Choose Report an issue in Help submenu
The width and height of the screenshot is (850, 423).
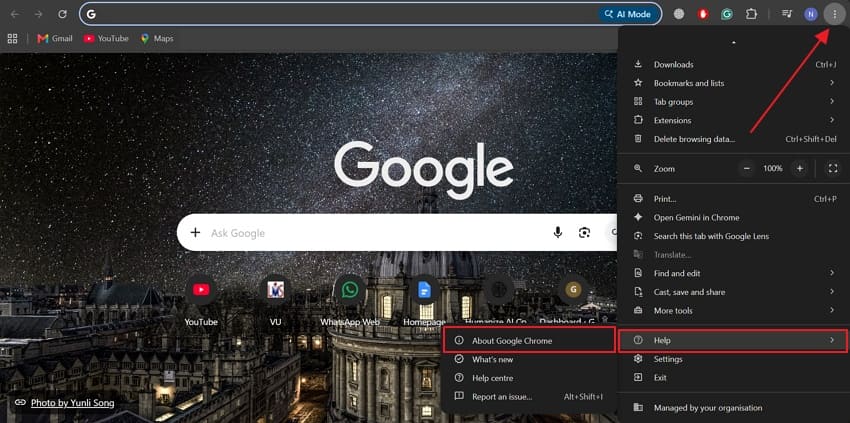point(529,396)
